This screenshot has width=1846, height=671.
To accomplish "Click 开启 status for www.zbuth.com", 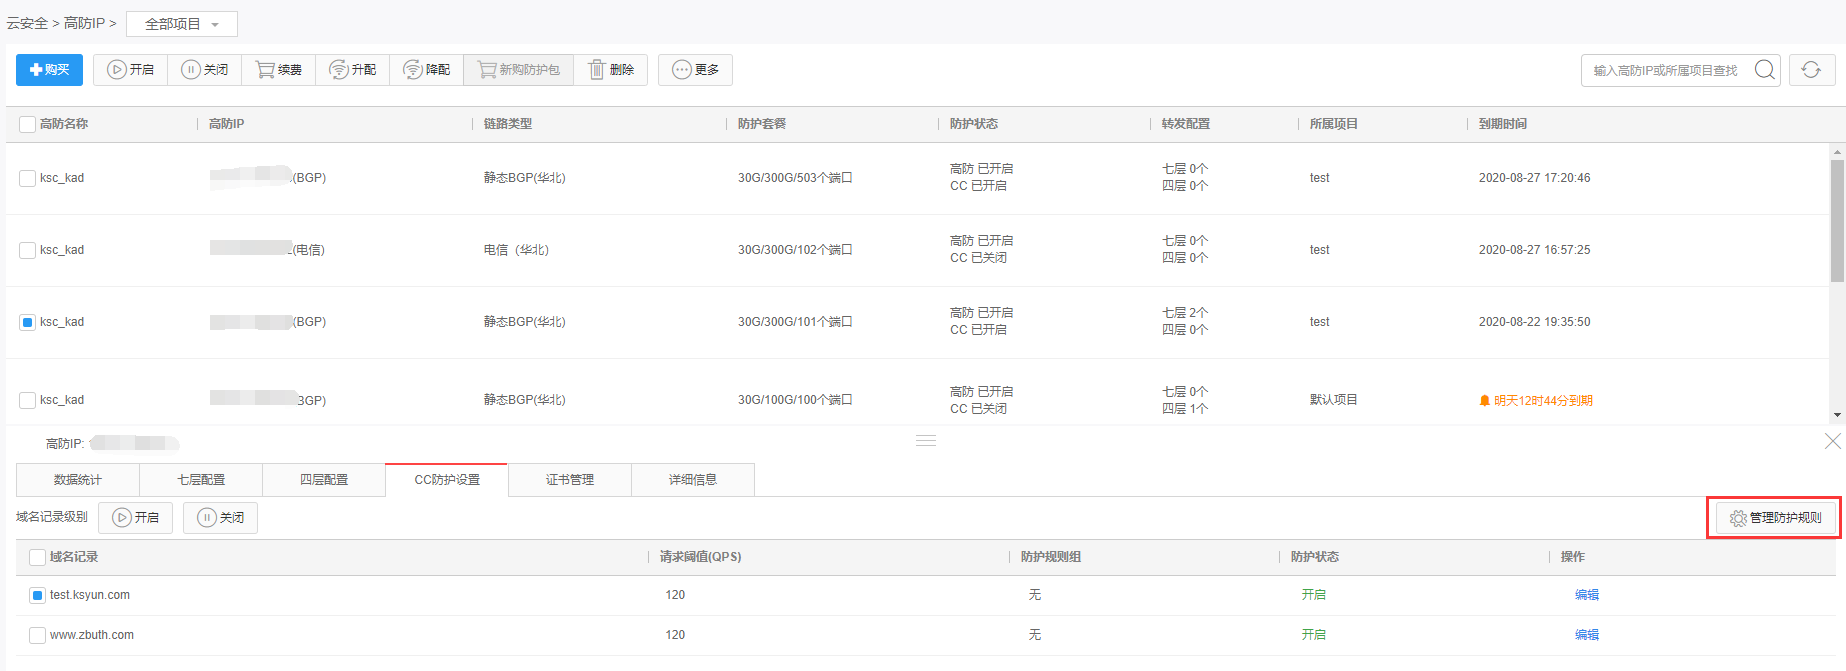I will coord(1314,635).
